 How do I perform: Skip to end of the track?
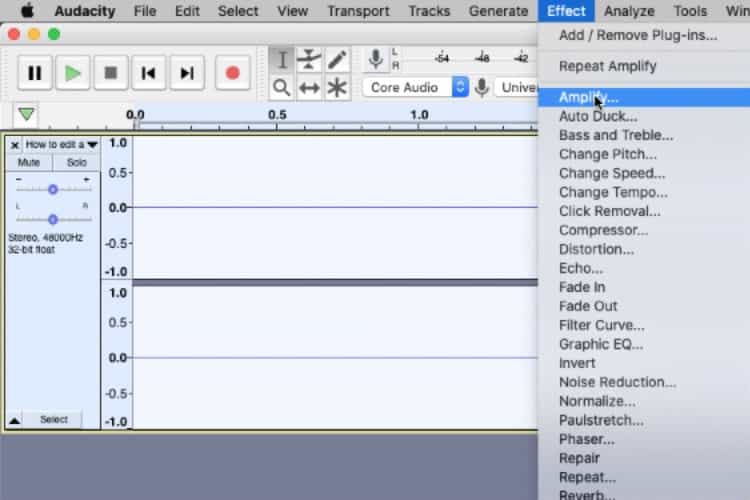(x=187, y=73)
